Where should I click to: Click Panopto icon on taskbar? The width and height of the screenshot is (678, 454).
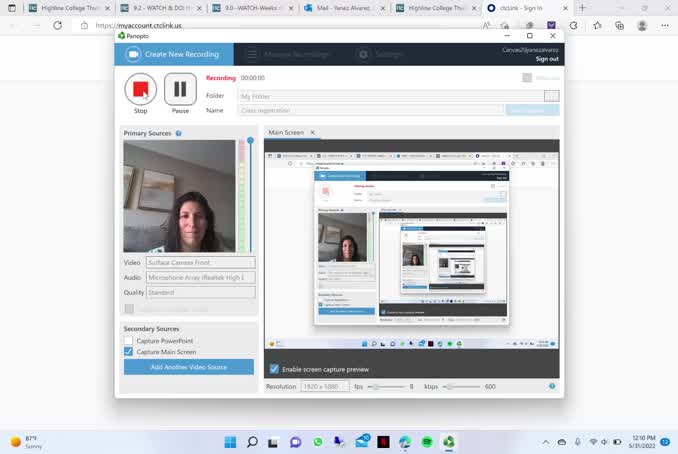click(x=449, y=442)
